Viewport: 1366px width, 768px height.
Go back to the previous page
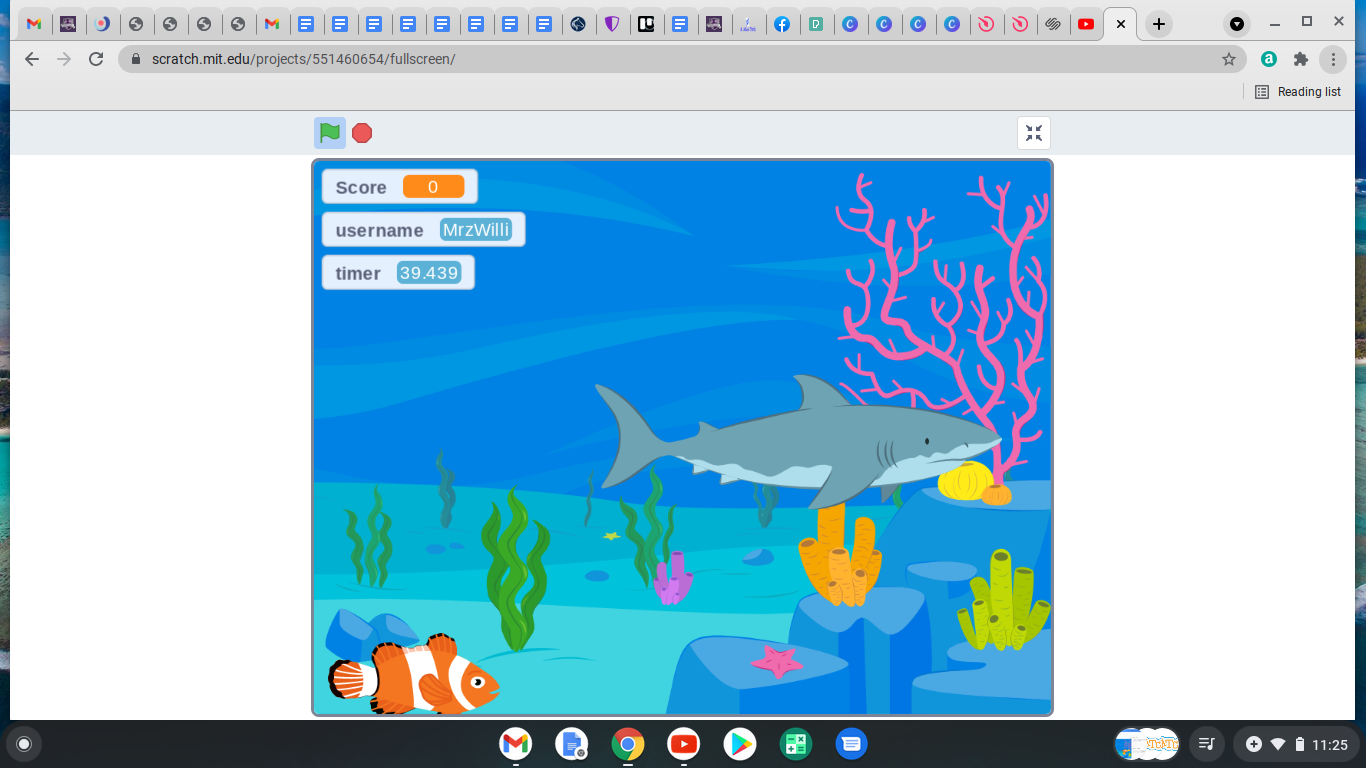click(32, 59)
